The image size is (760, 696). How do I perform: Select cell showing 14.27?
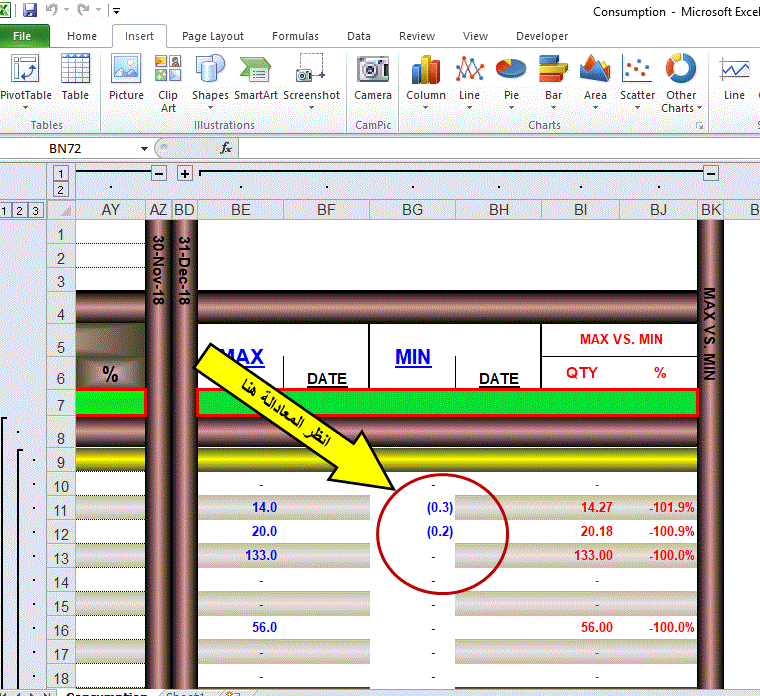tap(581, 507)
